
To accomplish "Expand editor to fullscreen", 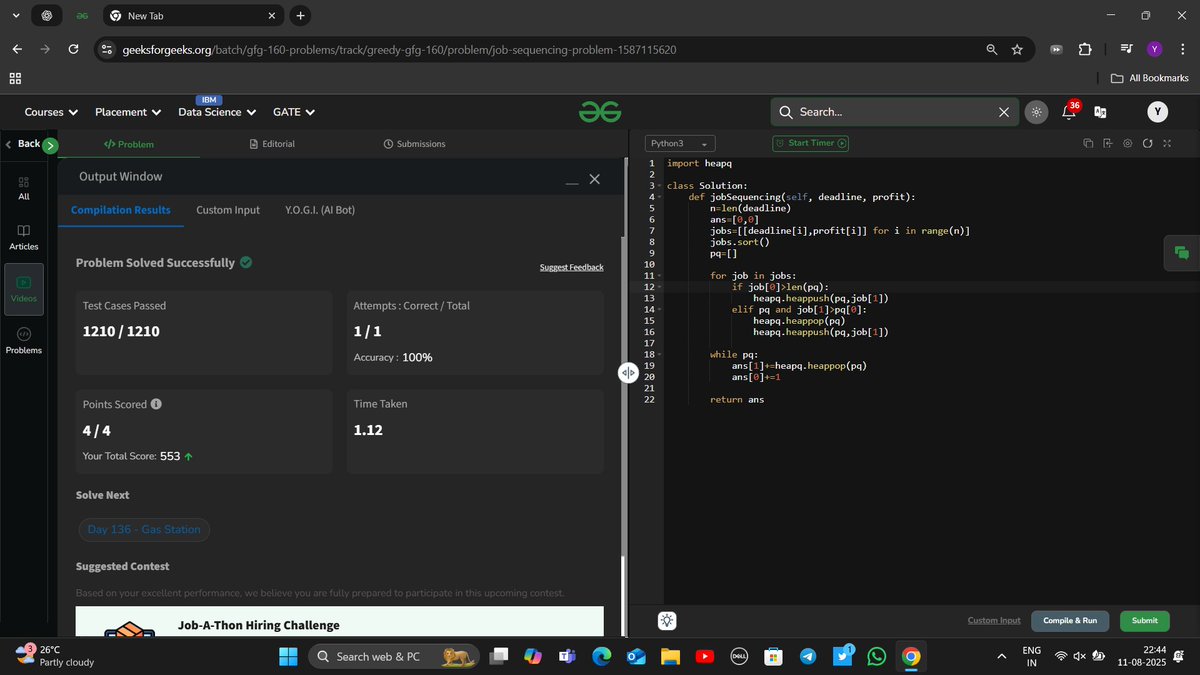I will [1166, 144].
